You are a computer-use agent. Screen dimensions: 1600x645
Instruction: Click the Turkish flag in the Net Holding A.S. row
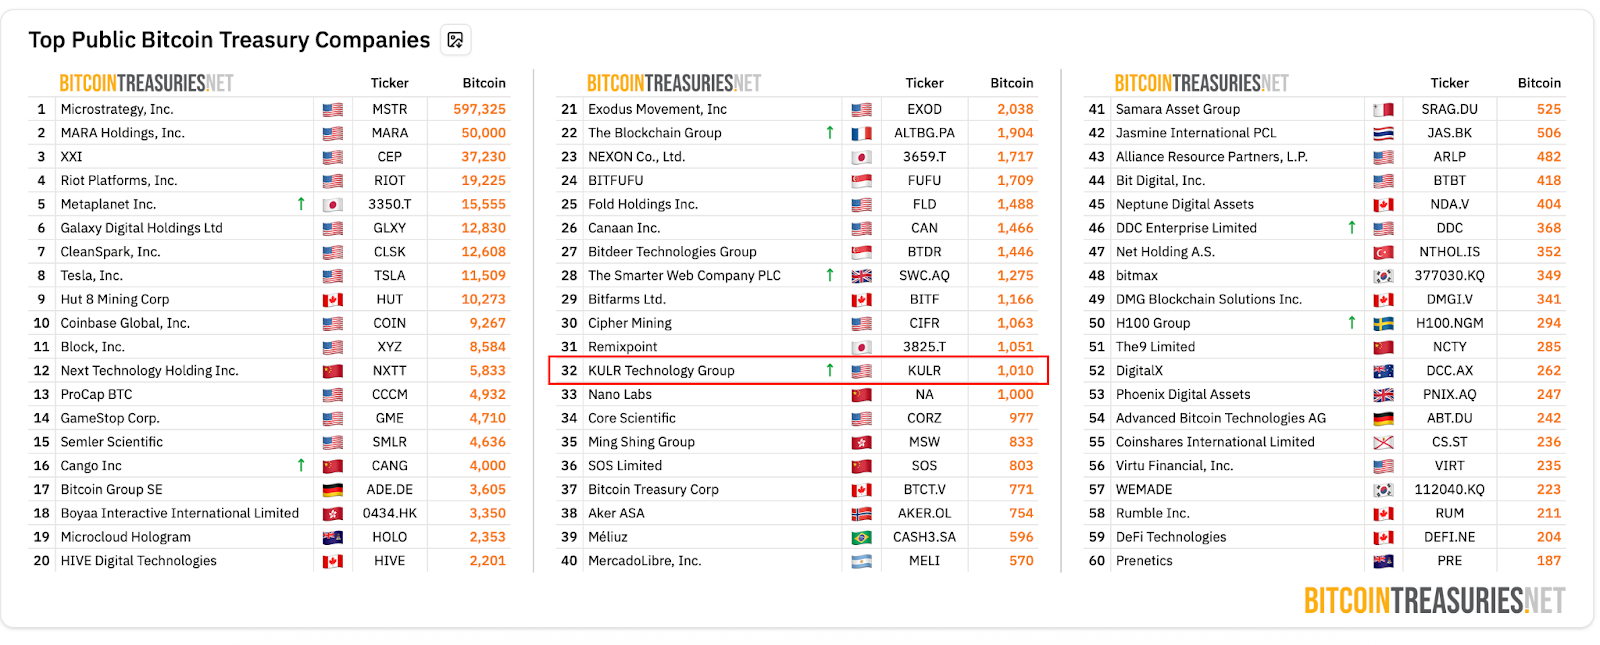pyautogui.click(x=1383, y=252)
